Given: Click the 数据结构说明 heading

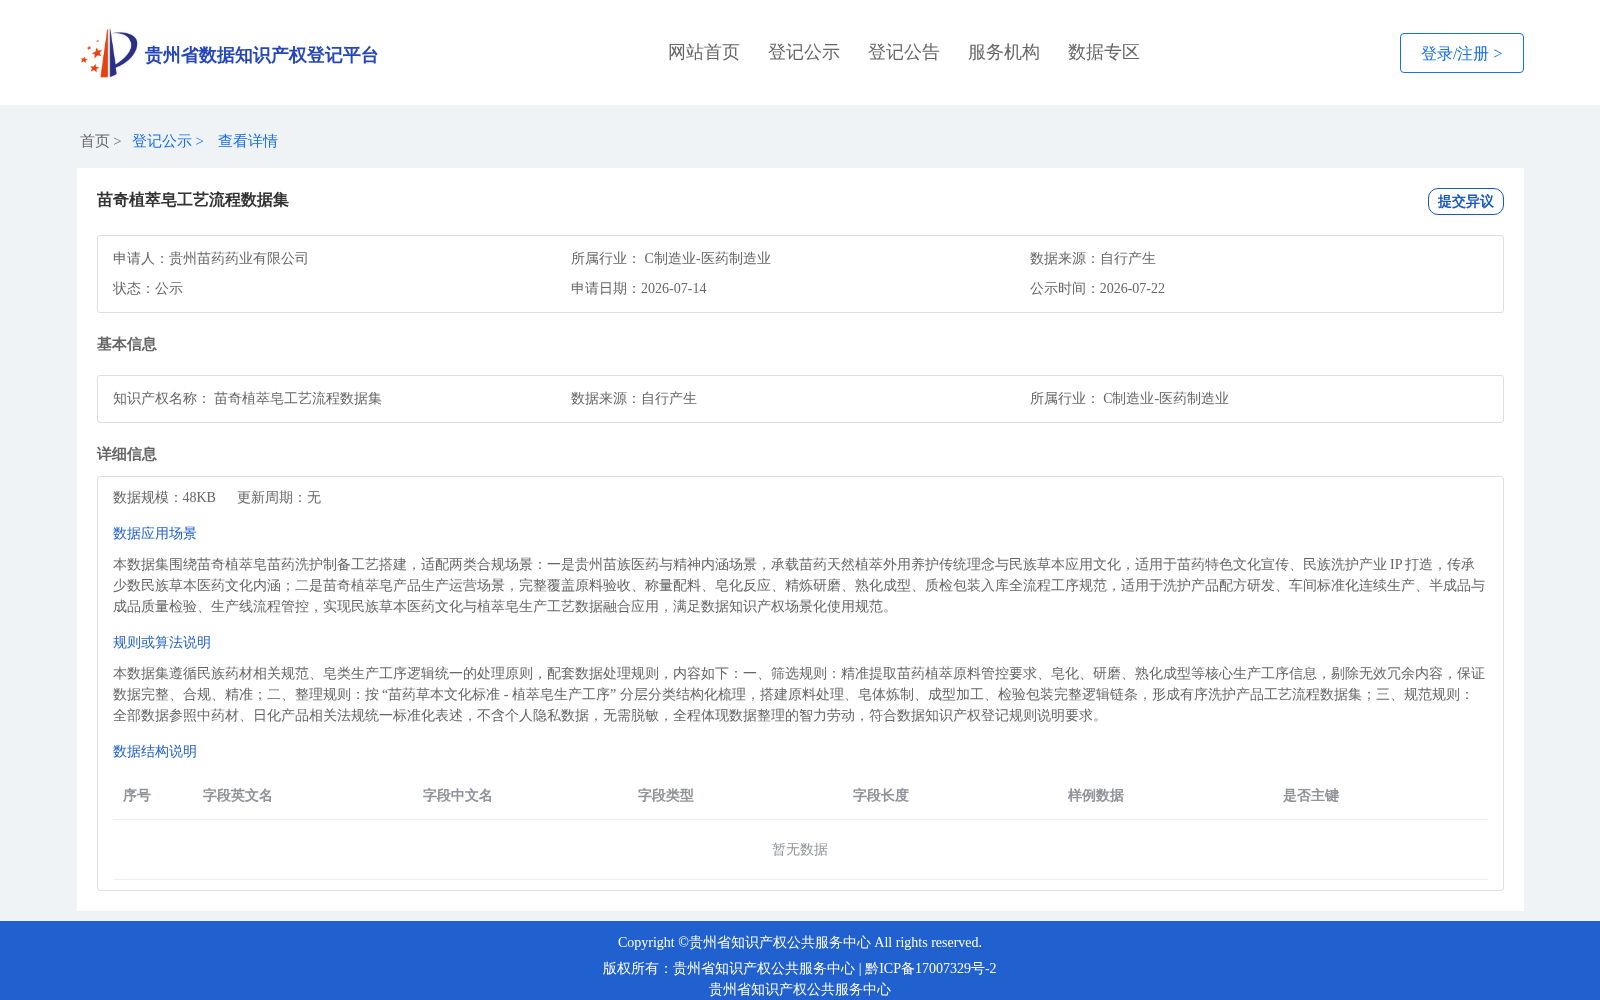Looking at the screenshot, I should [x=155, y=751].
